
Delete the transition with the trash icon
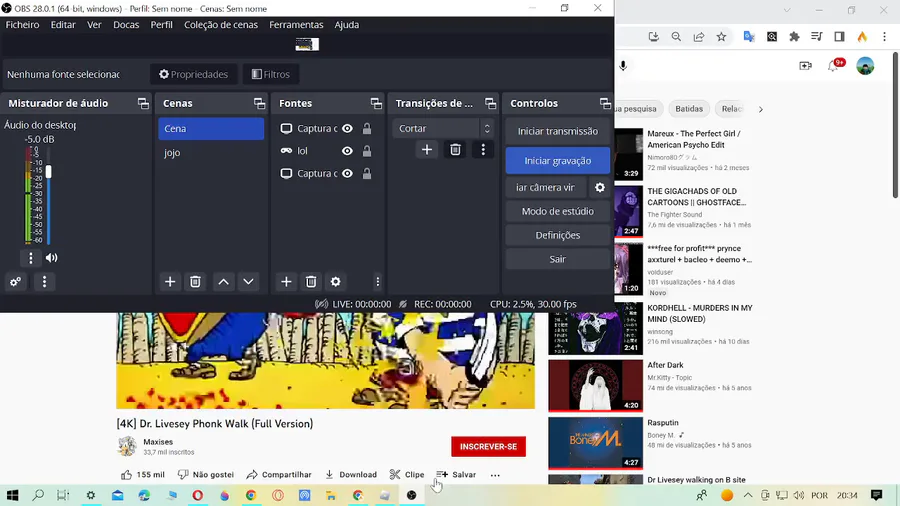tap(455, 150)
